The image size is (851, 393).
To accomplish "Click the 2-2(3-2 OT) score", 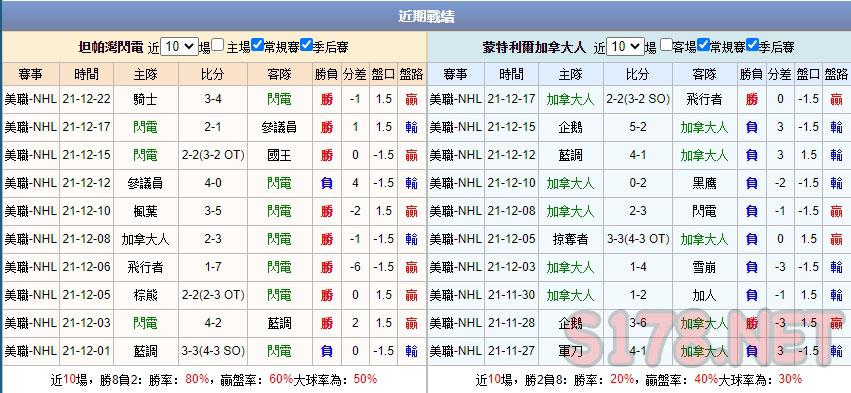I will tap(213, 156).
